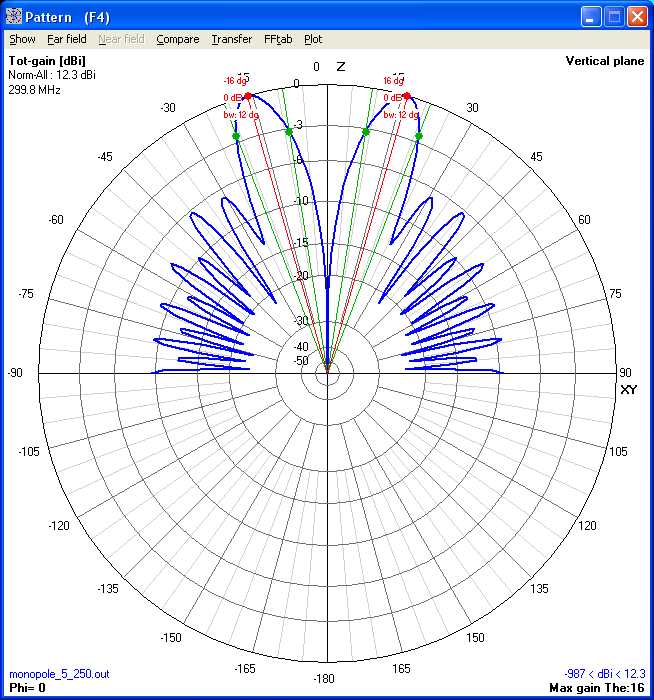Viewport: 654px width, 700px height.
Task: Open the Compare menu
Action: tap(177, 39)
